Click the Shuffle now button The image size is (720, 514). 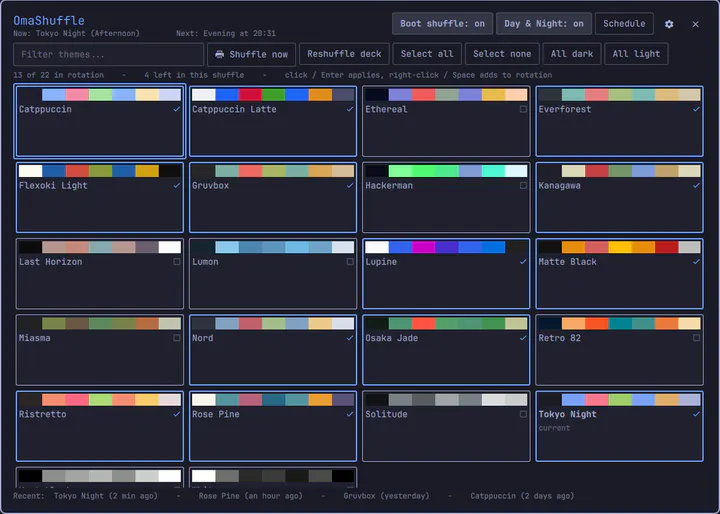251,54
